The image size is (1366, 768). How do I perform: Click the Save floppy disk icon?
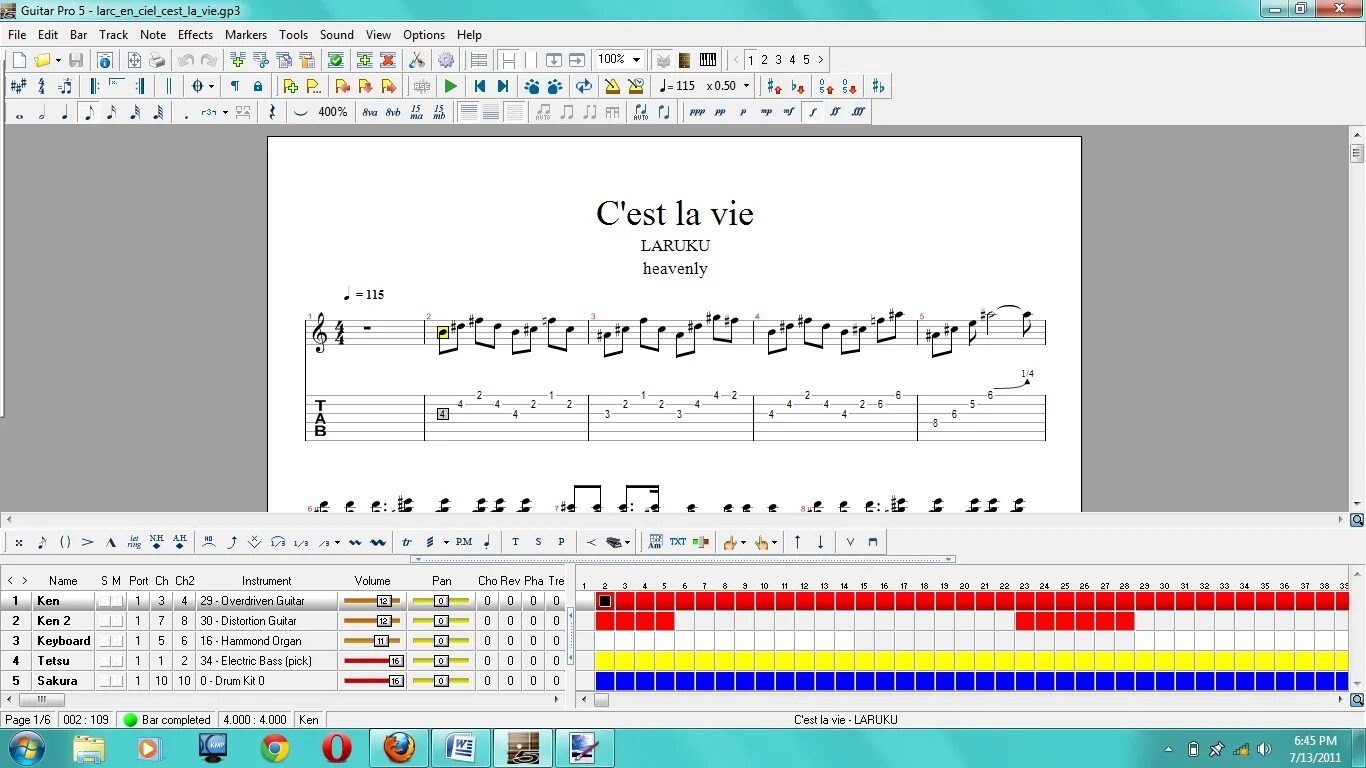pos(76,60)
